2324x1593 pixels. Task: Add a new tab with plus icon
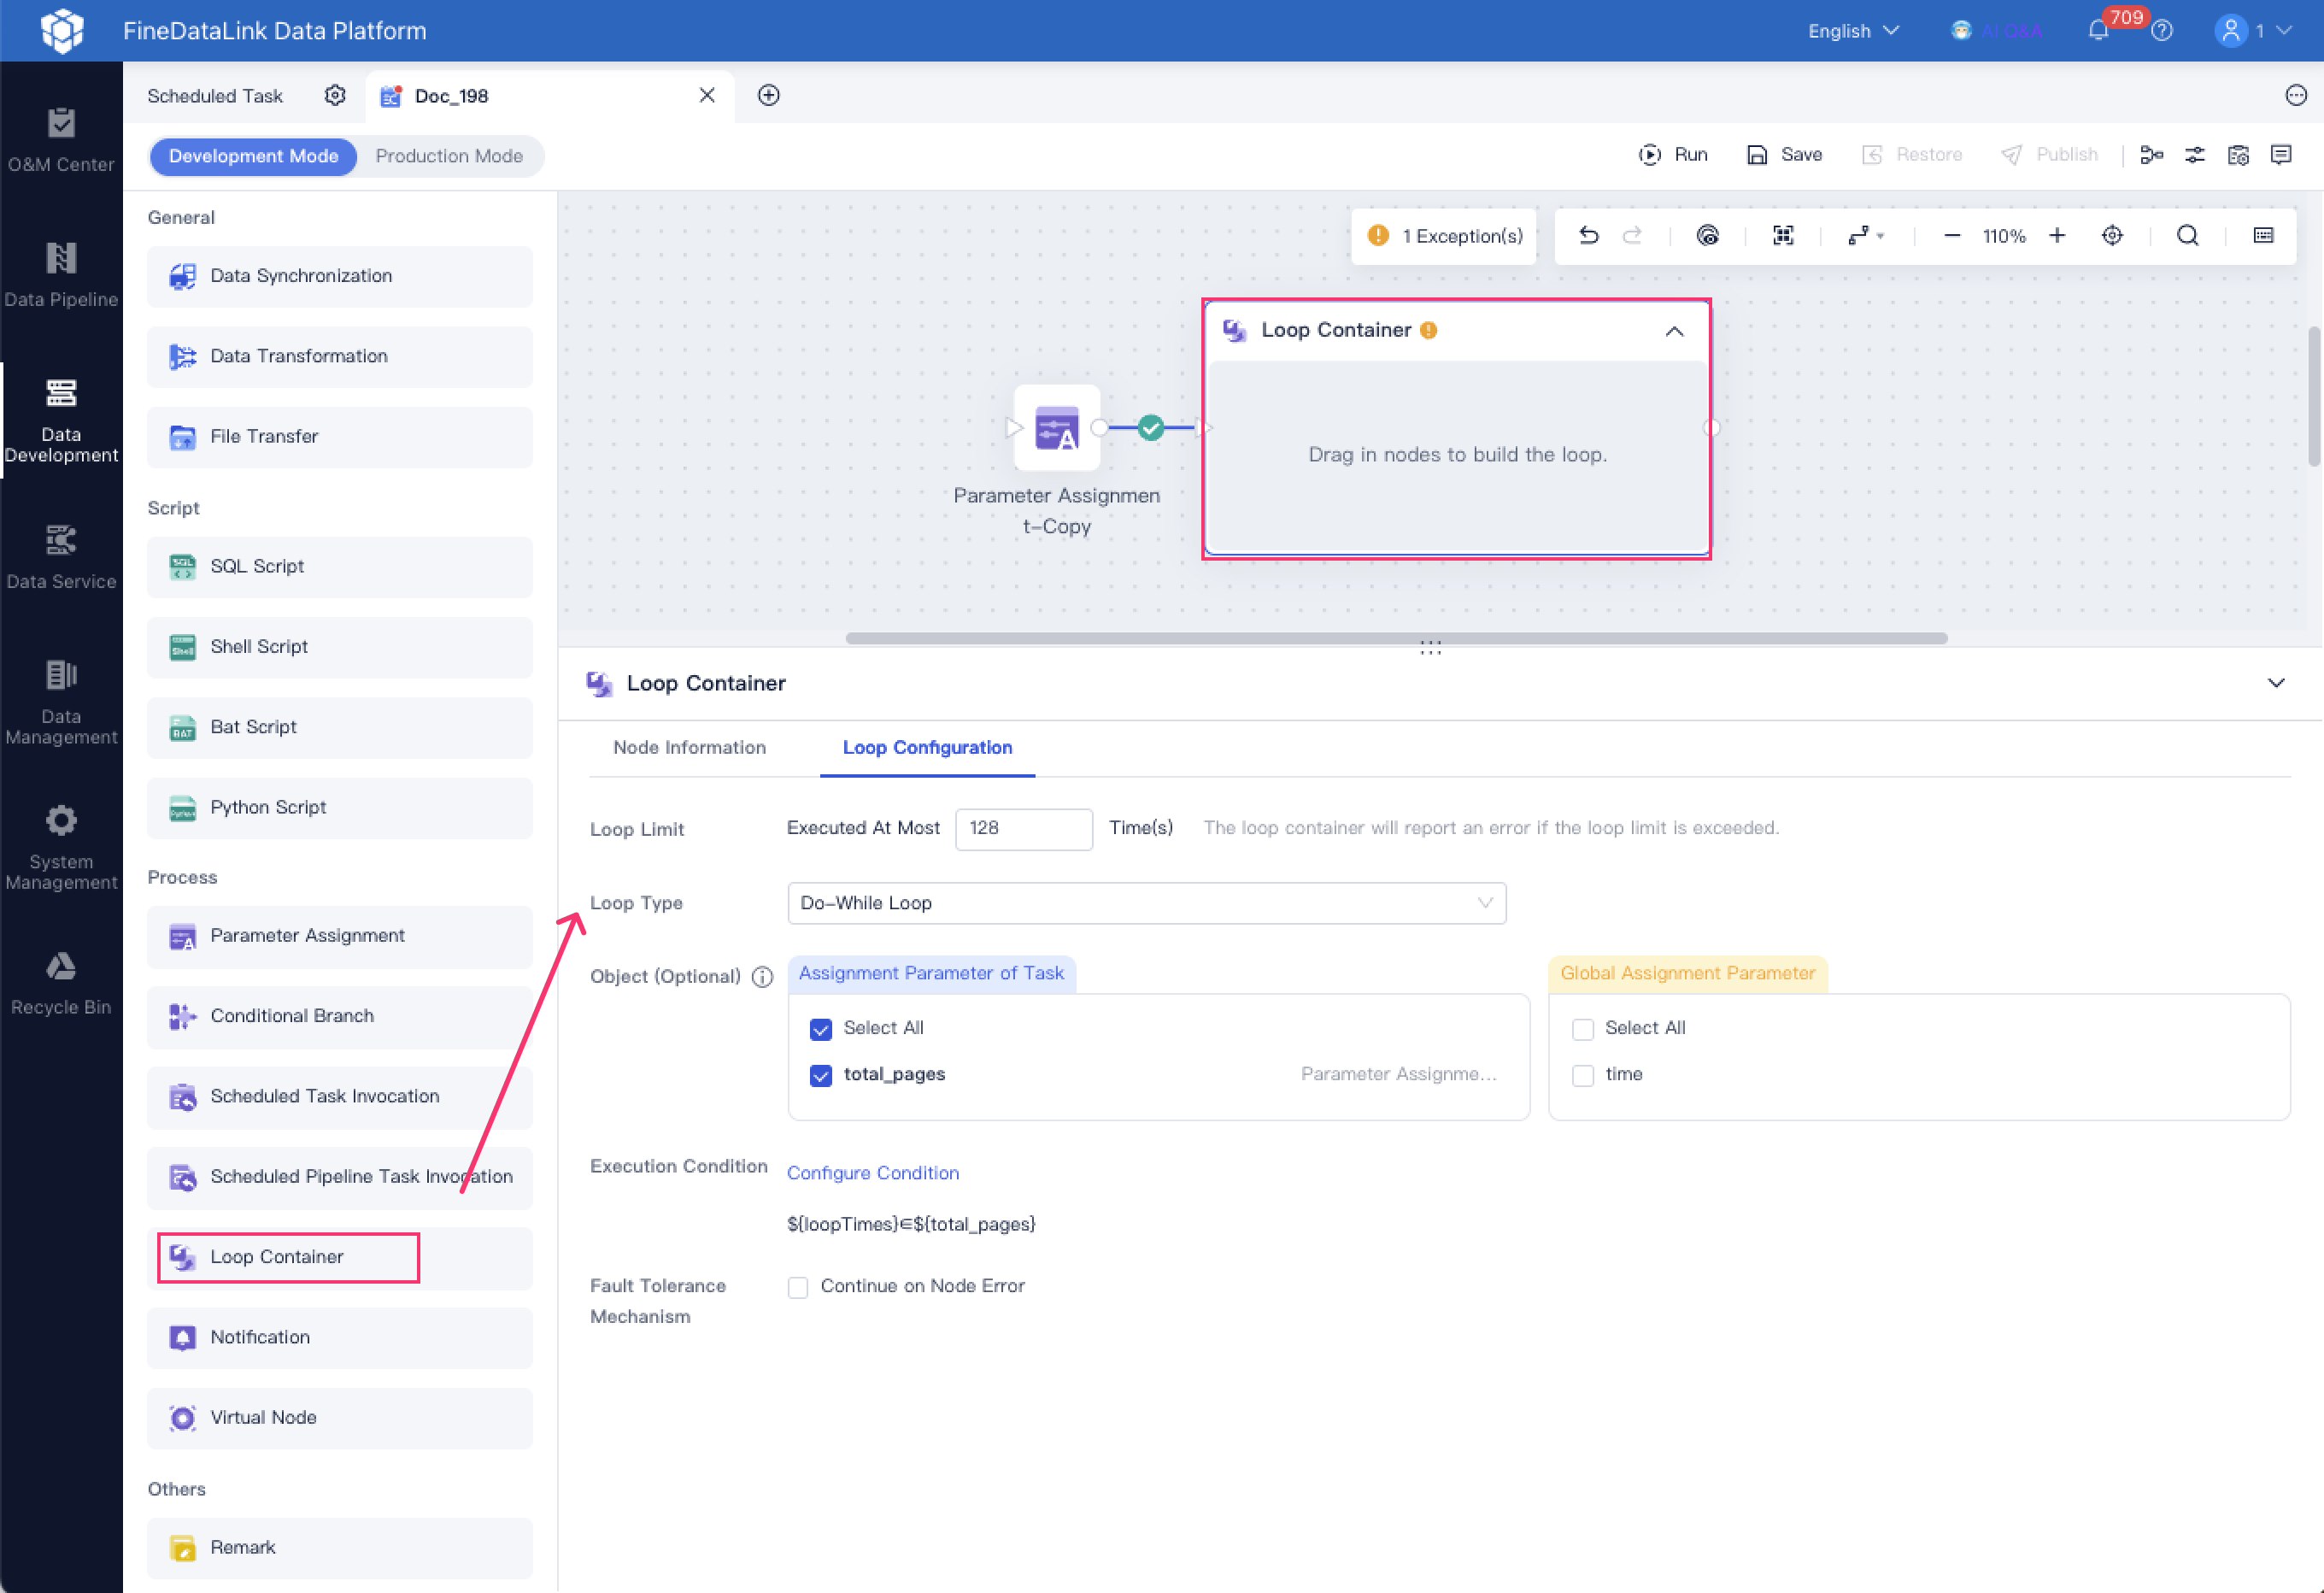768,95
